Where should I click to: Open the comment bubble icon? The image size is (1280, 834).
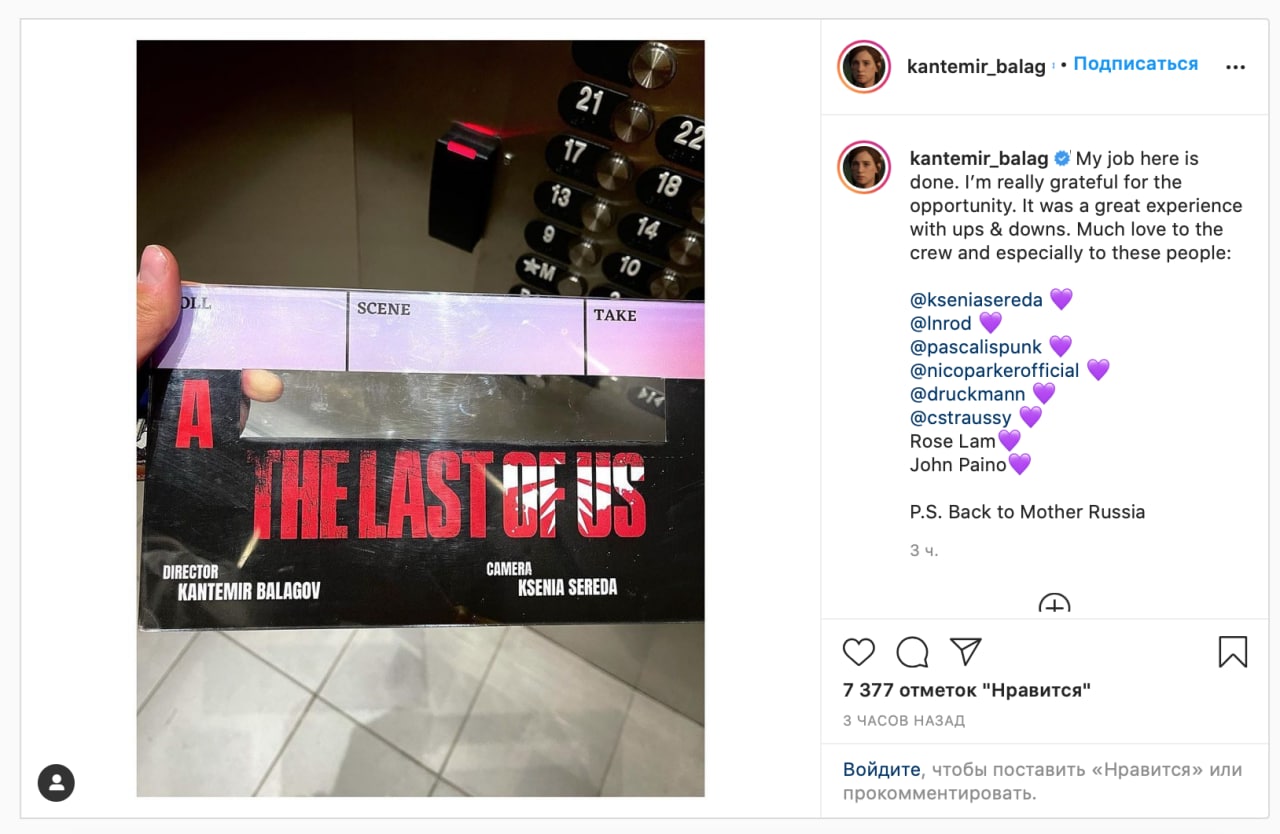click(912, 652)
